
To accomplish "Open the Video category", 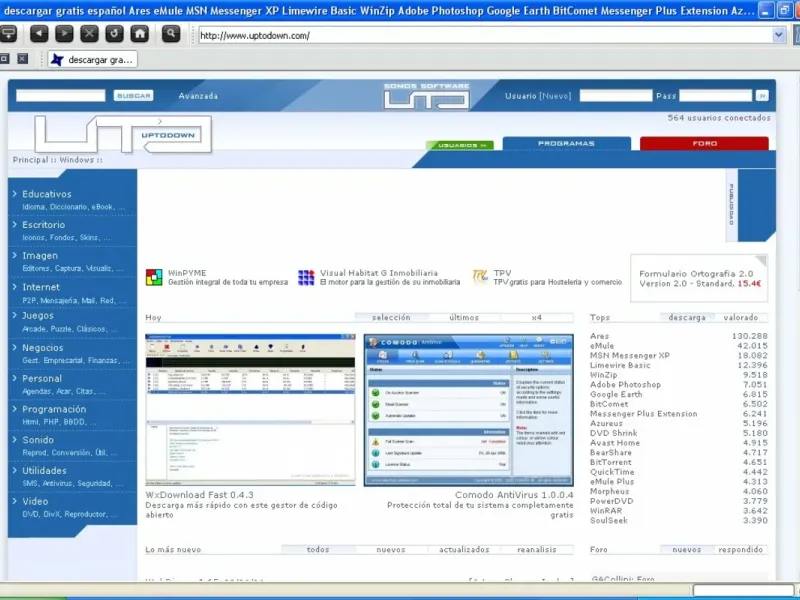I will click(x=35, y=501).
